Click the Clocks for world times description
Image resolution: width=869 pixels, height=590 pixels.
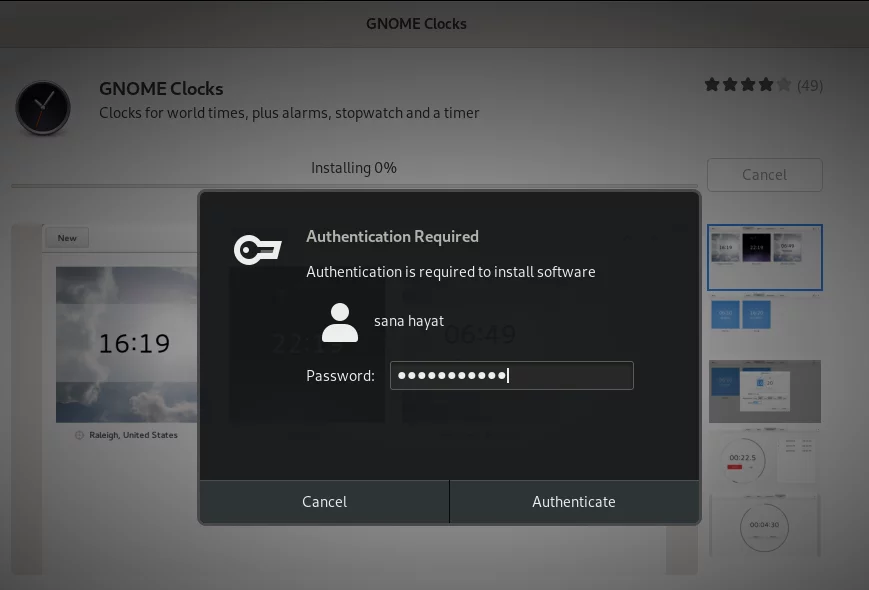tap(289, 113)
